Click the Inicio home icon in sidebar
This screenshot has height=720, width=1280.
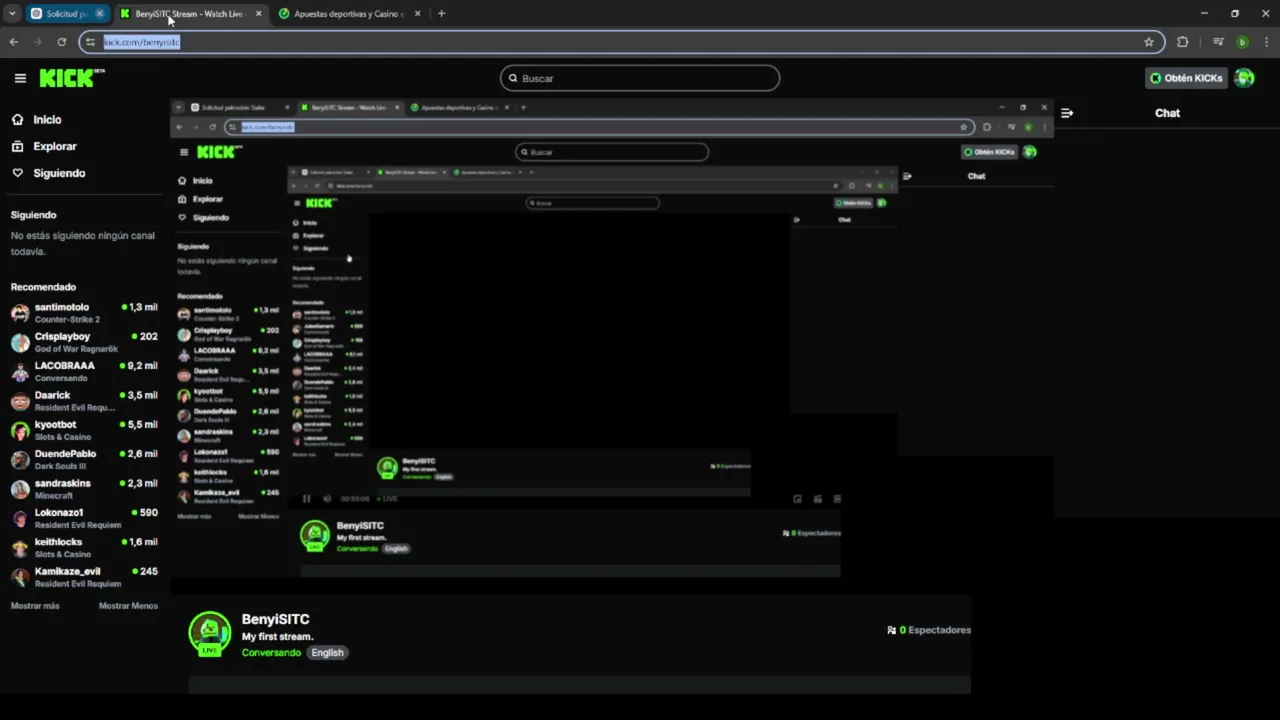click(x=18, y=119)
